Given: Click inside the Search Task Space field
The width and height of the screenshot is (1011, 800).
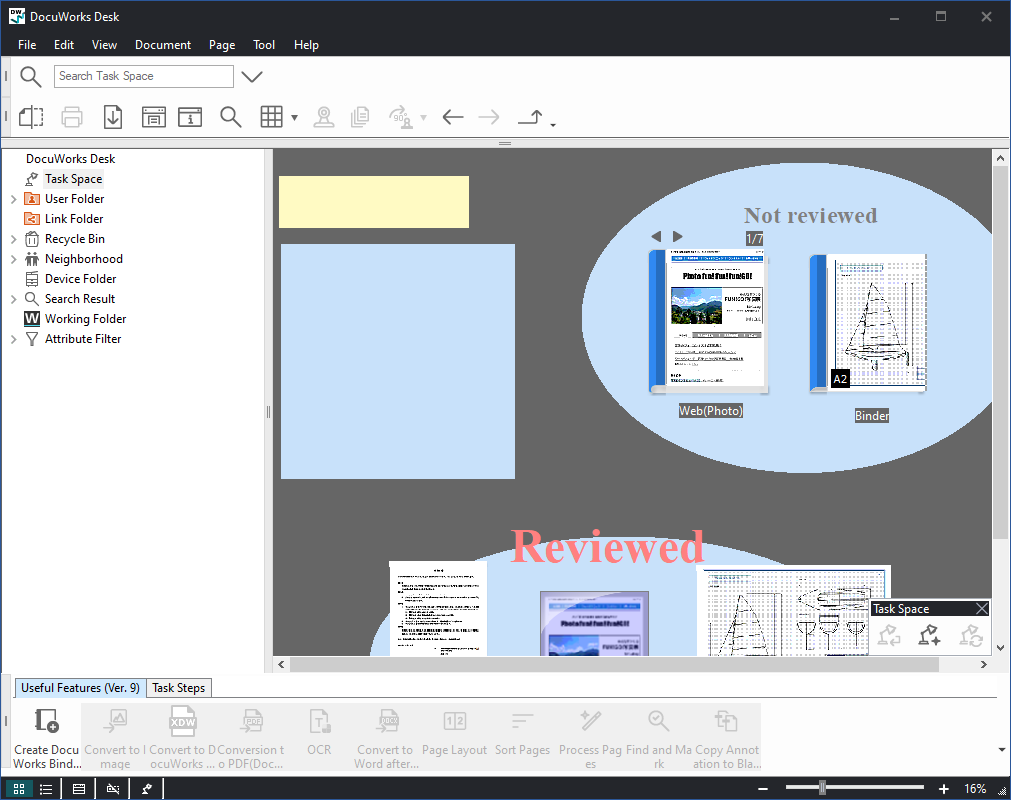Looking at the screenshot, I should coord(144,77).
